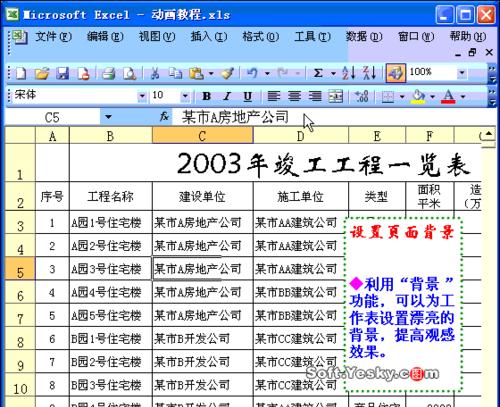Select column D header
500x407 pixels.
[301, 136]
